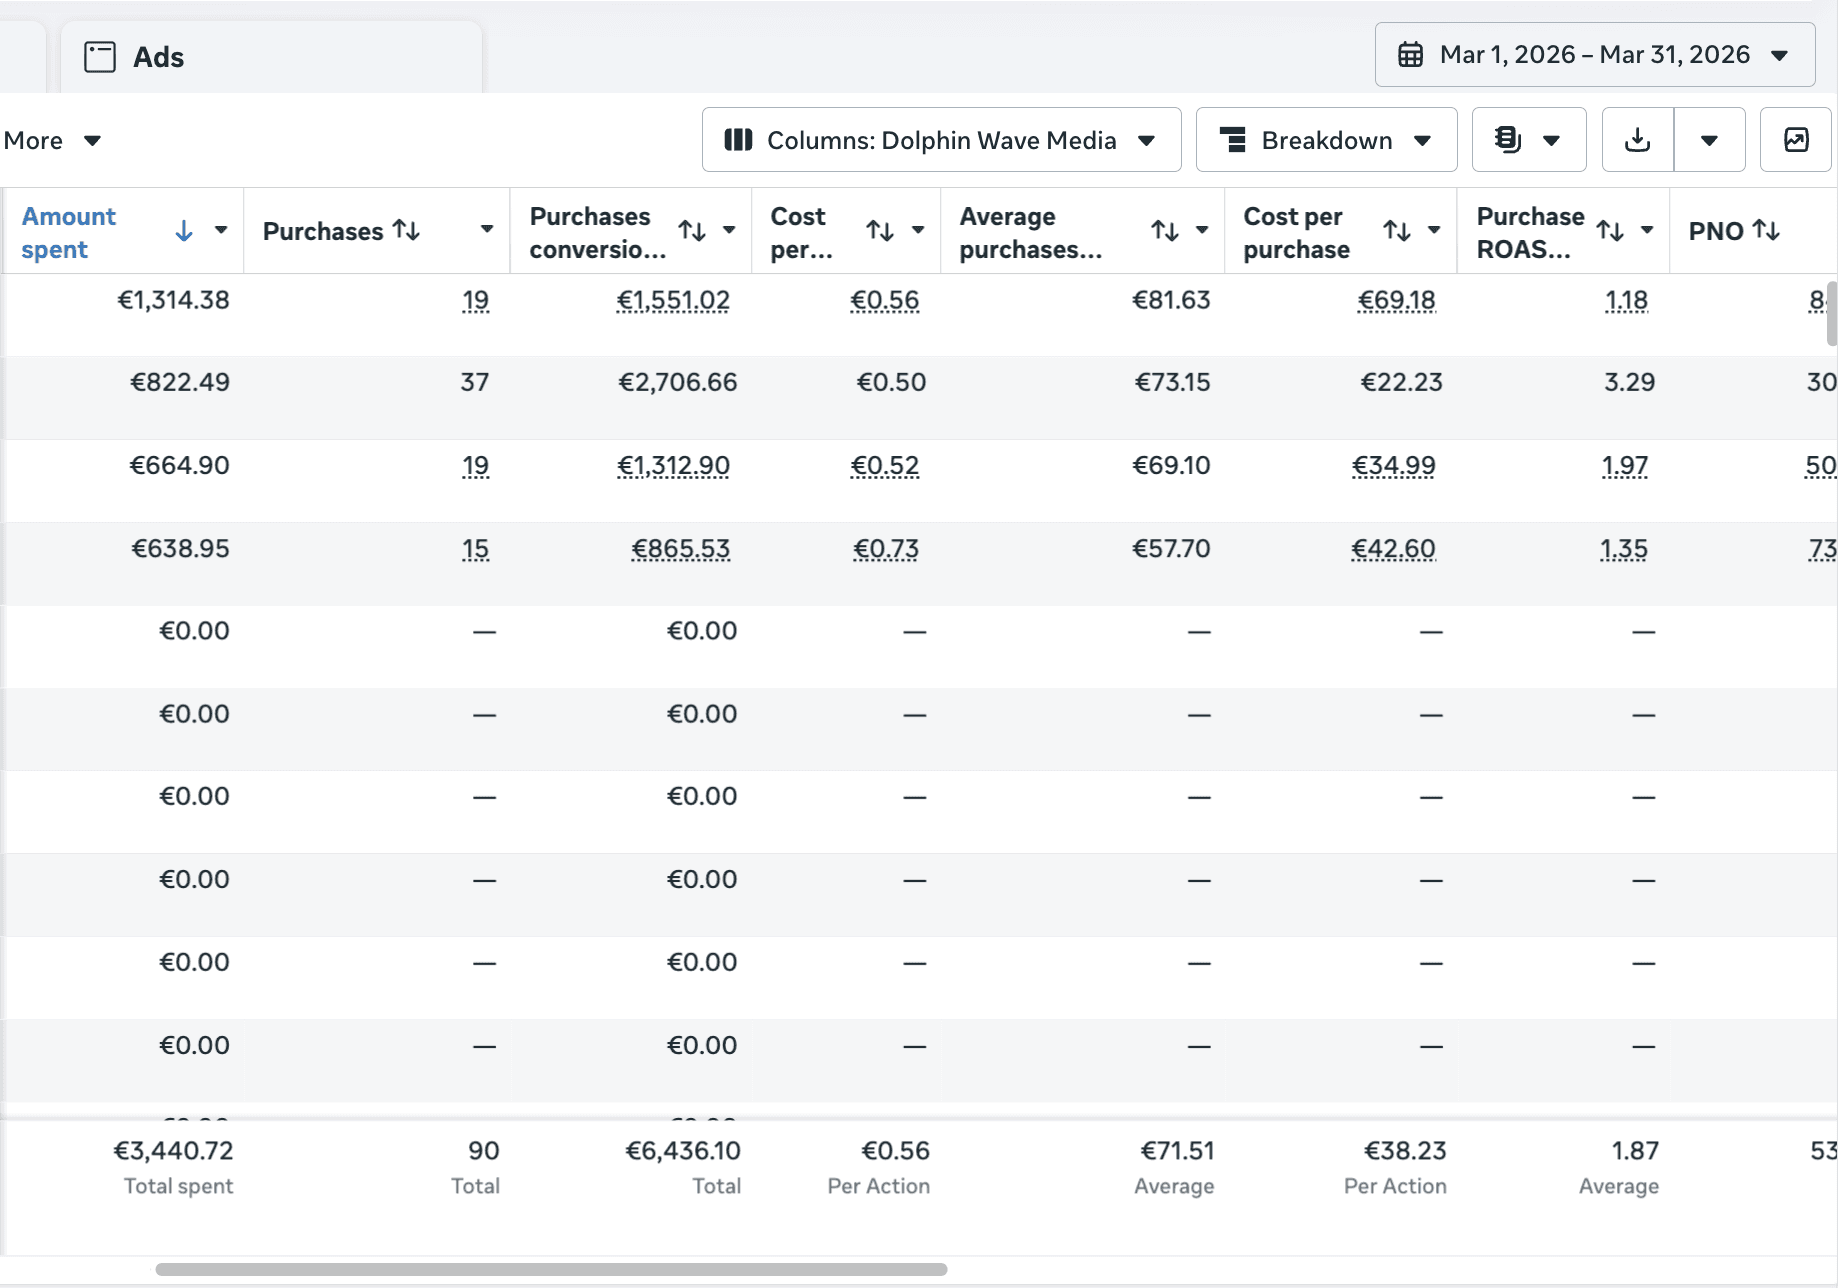Sort the Cost per purchase column
Viewport: 1838px width, 1288px height.
pos(1397,230)
